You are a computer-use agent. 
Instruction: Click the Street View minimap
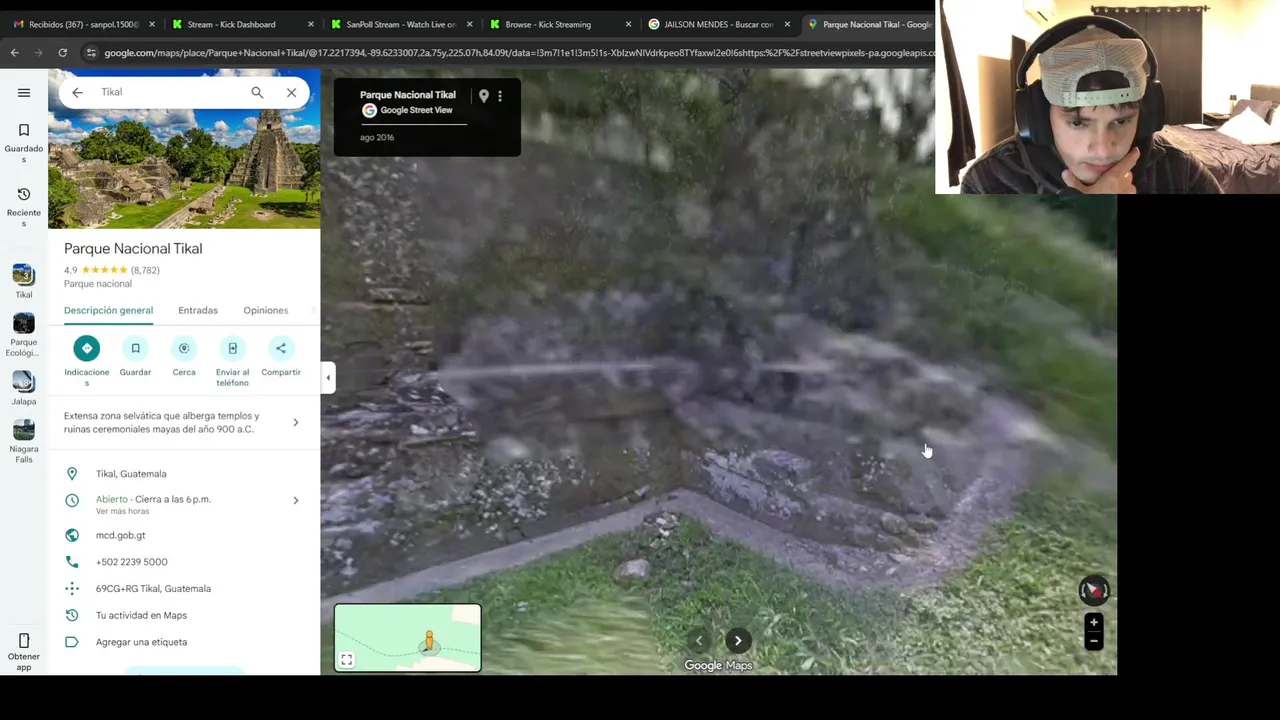coord(408,638)
